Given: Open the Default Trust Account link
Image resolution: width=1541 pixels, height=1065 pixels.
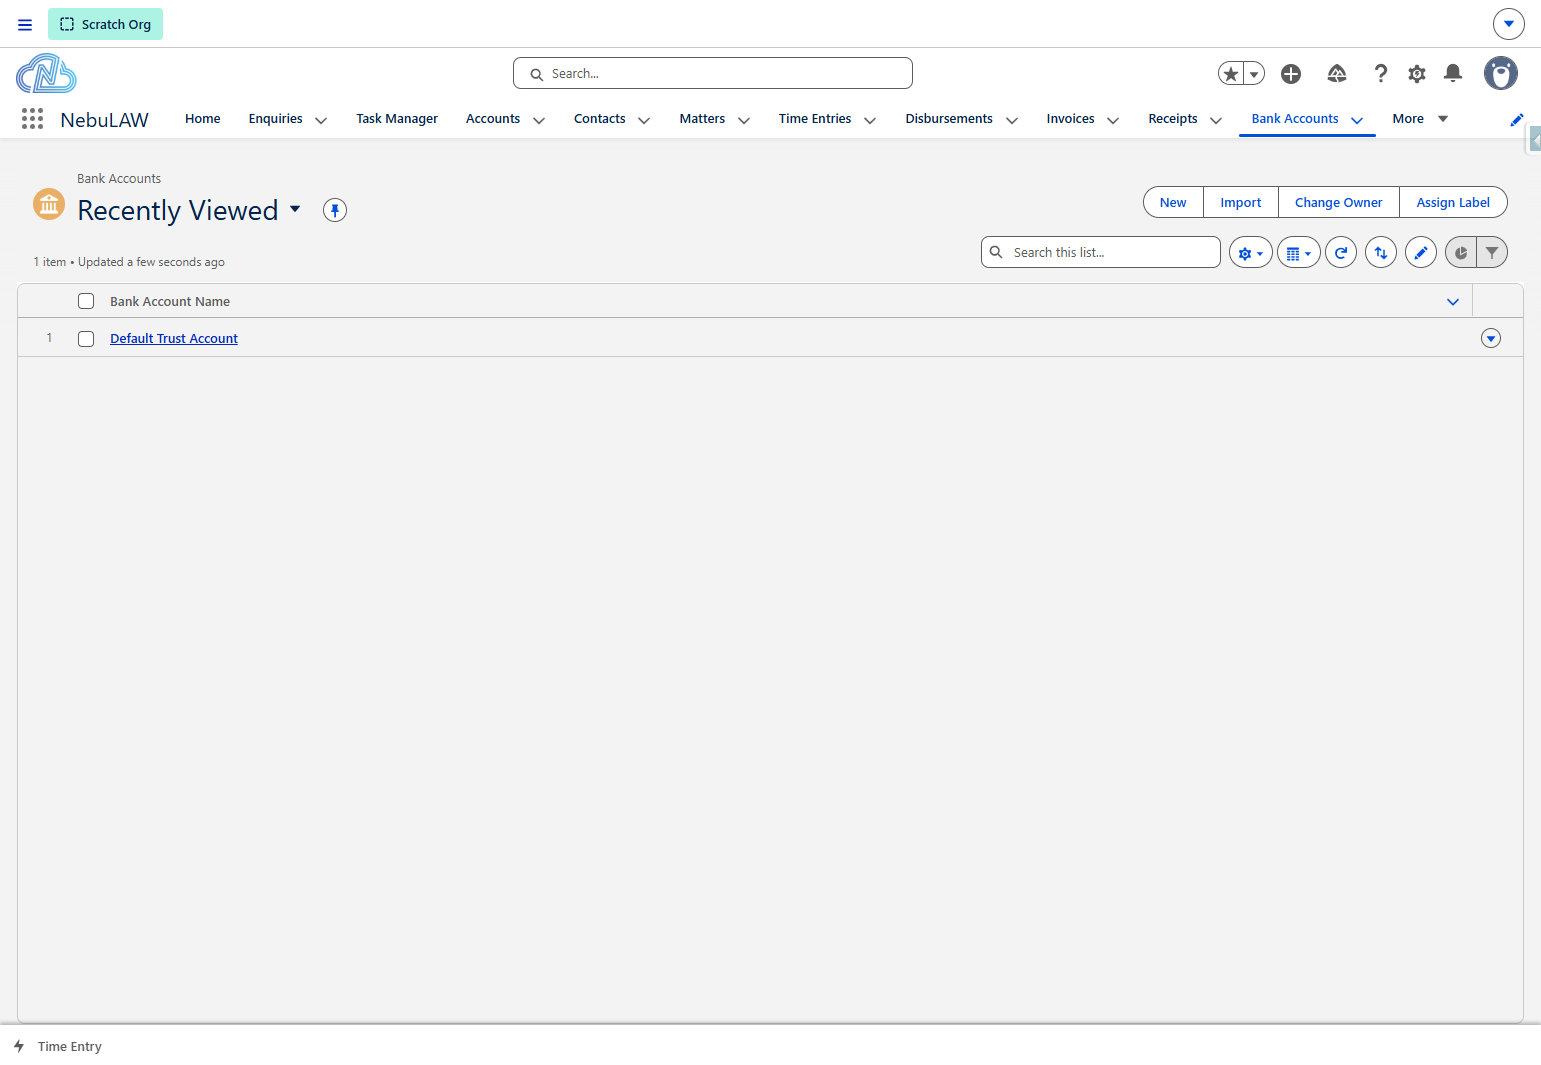Looking at the screenshot, I should pos(174,339).
